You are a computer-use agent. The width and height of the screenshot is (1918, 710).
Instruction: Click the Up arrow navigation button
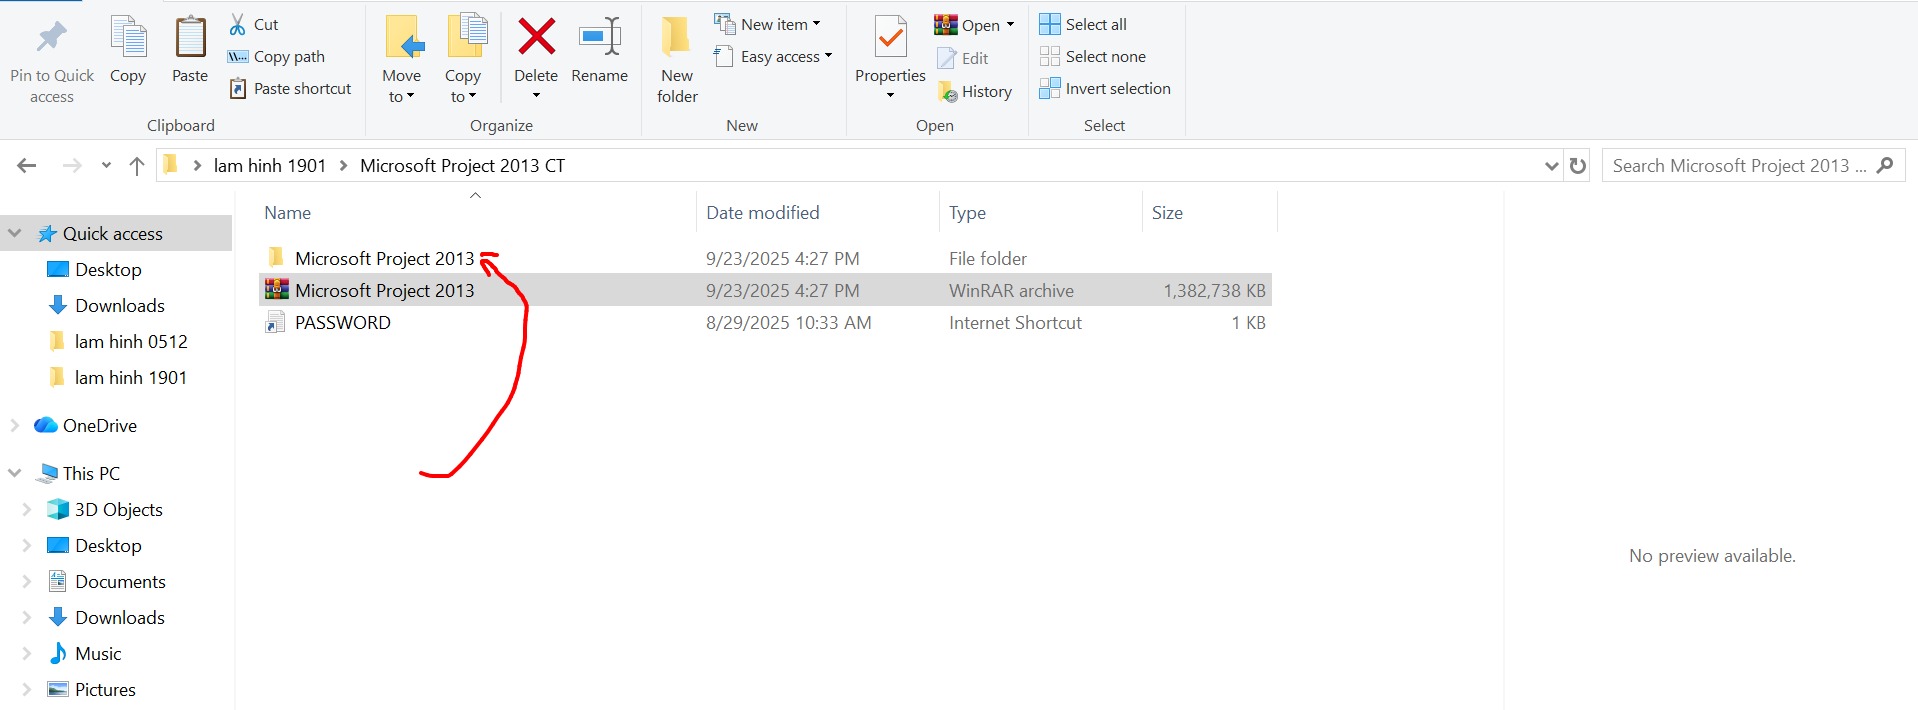tap(137, 166)
